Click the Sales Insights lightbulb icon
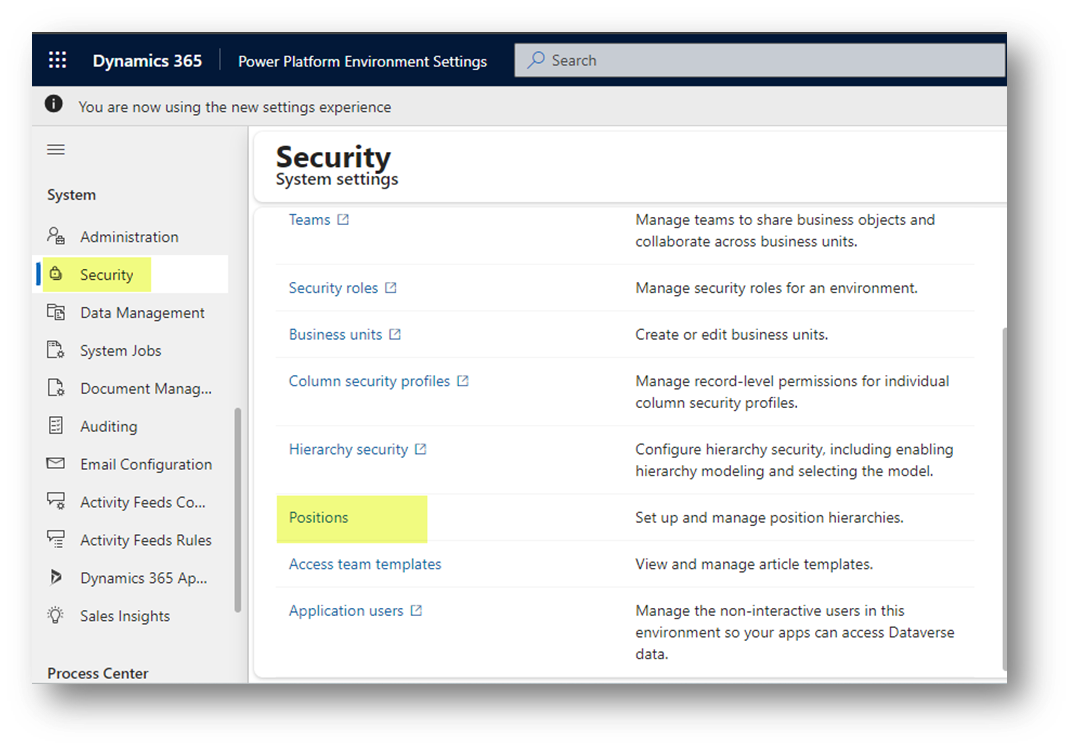 pos(56,616)
